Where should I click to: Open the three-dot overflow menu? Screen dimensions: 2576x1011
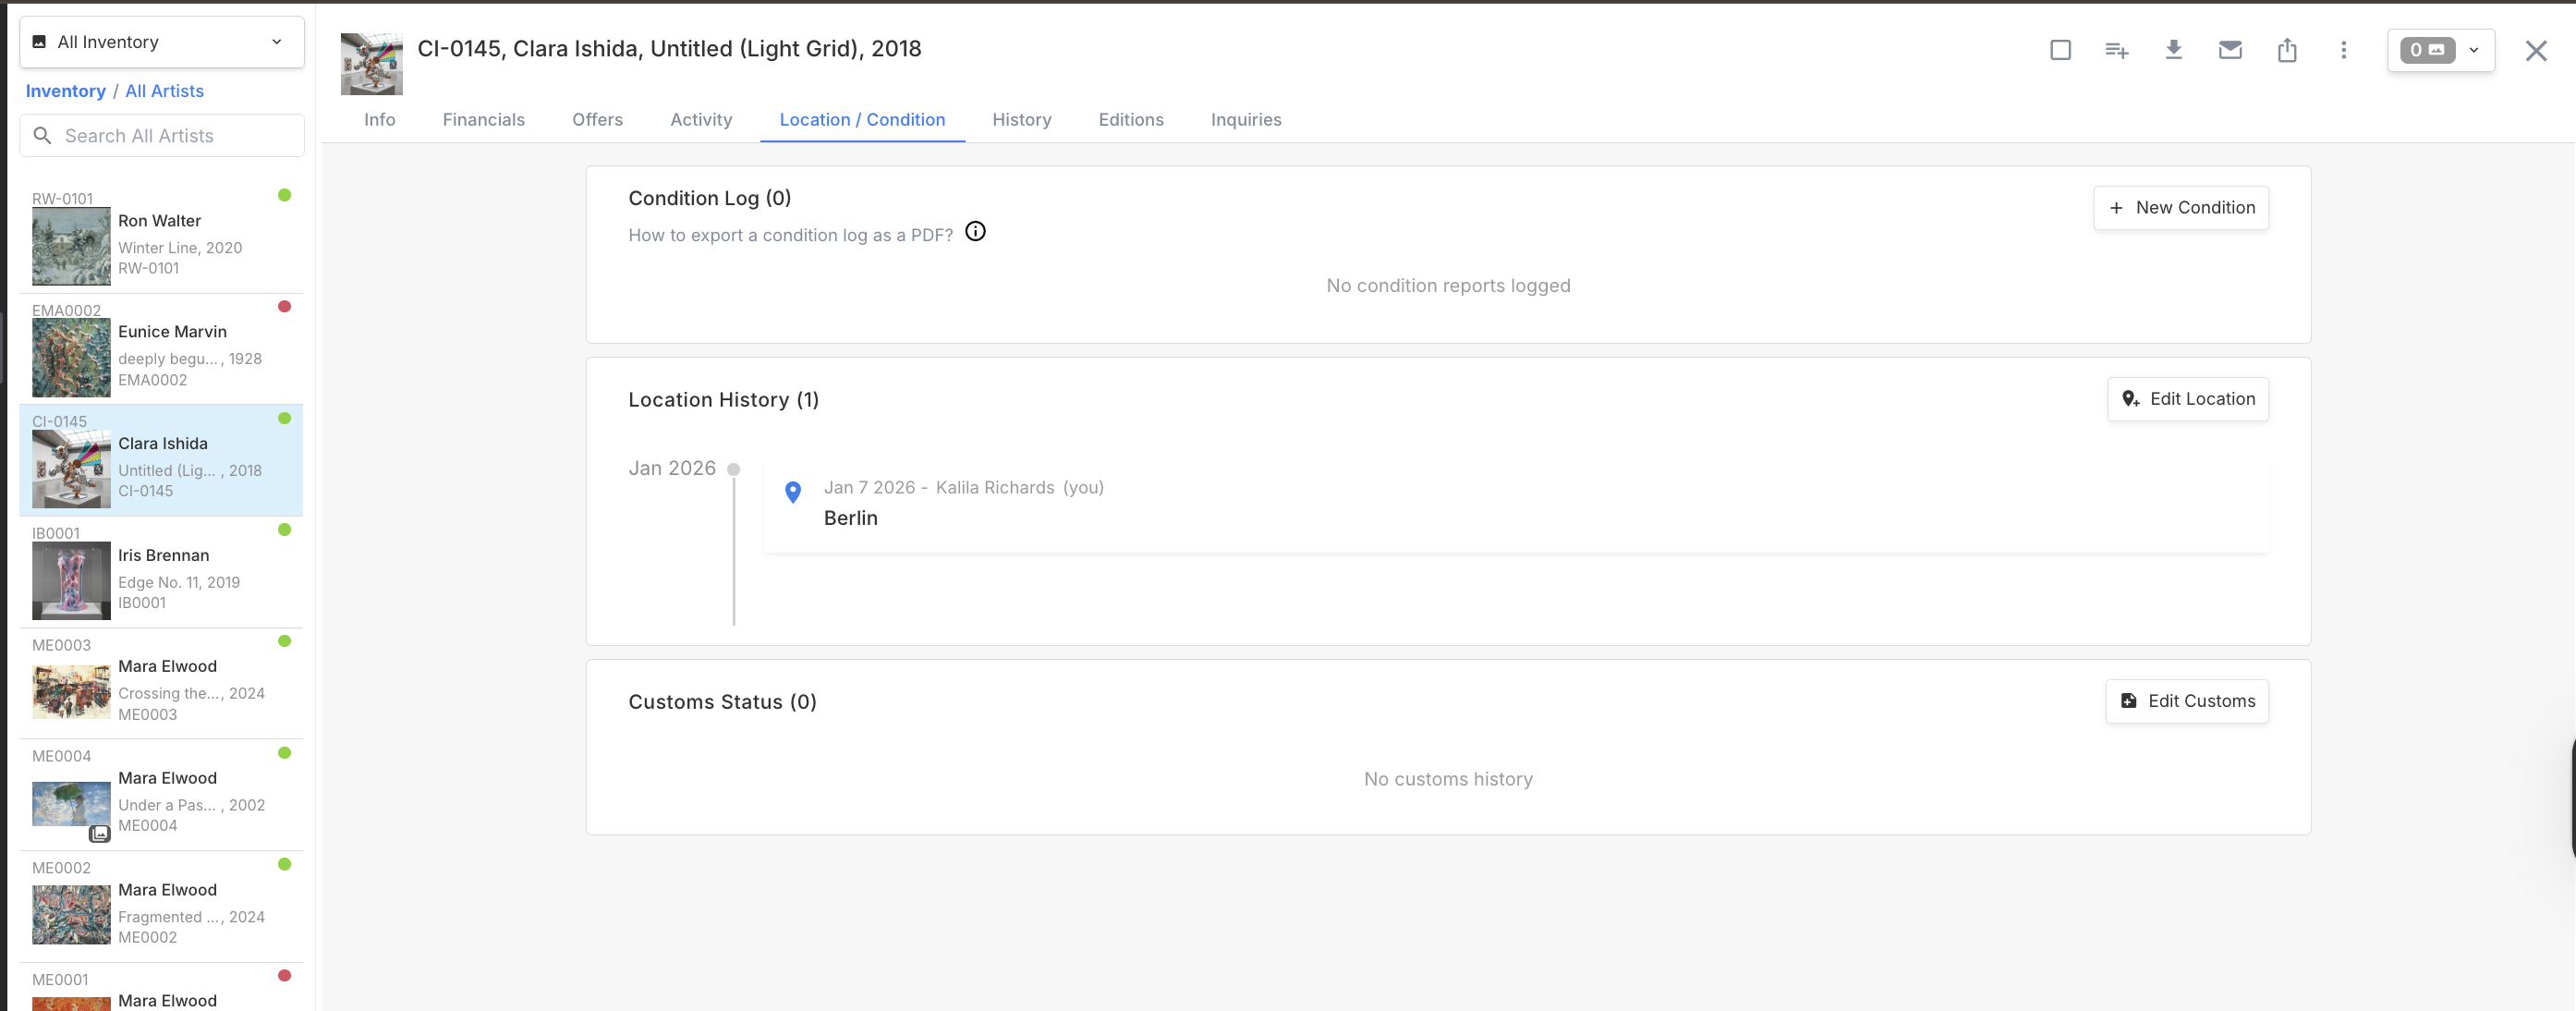point(2343,50)
